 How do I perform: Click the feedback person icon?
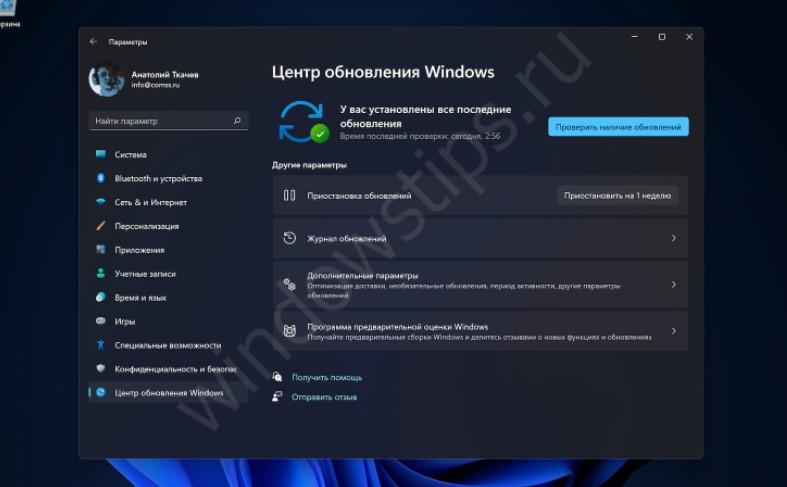click(x=277, y=397)
